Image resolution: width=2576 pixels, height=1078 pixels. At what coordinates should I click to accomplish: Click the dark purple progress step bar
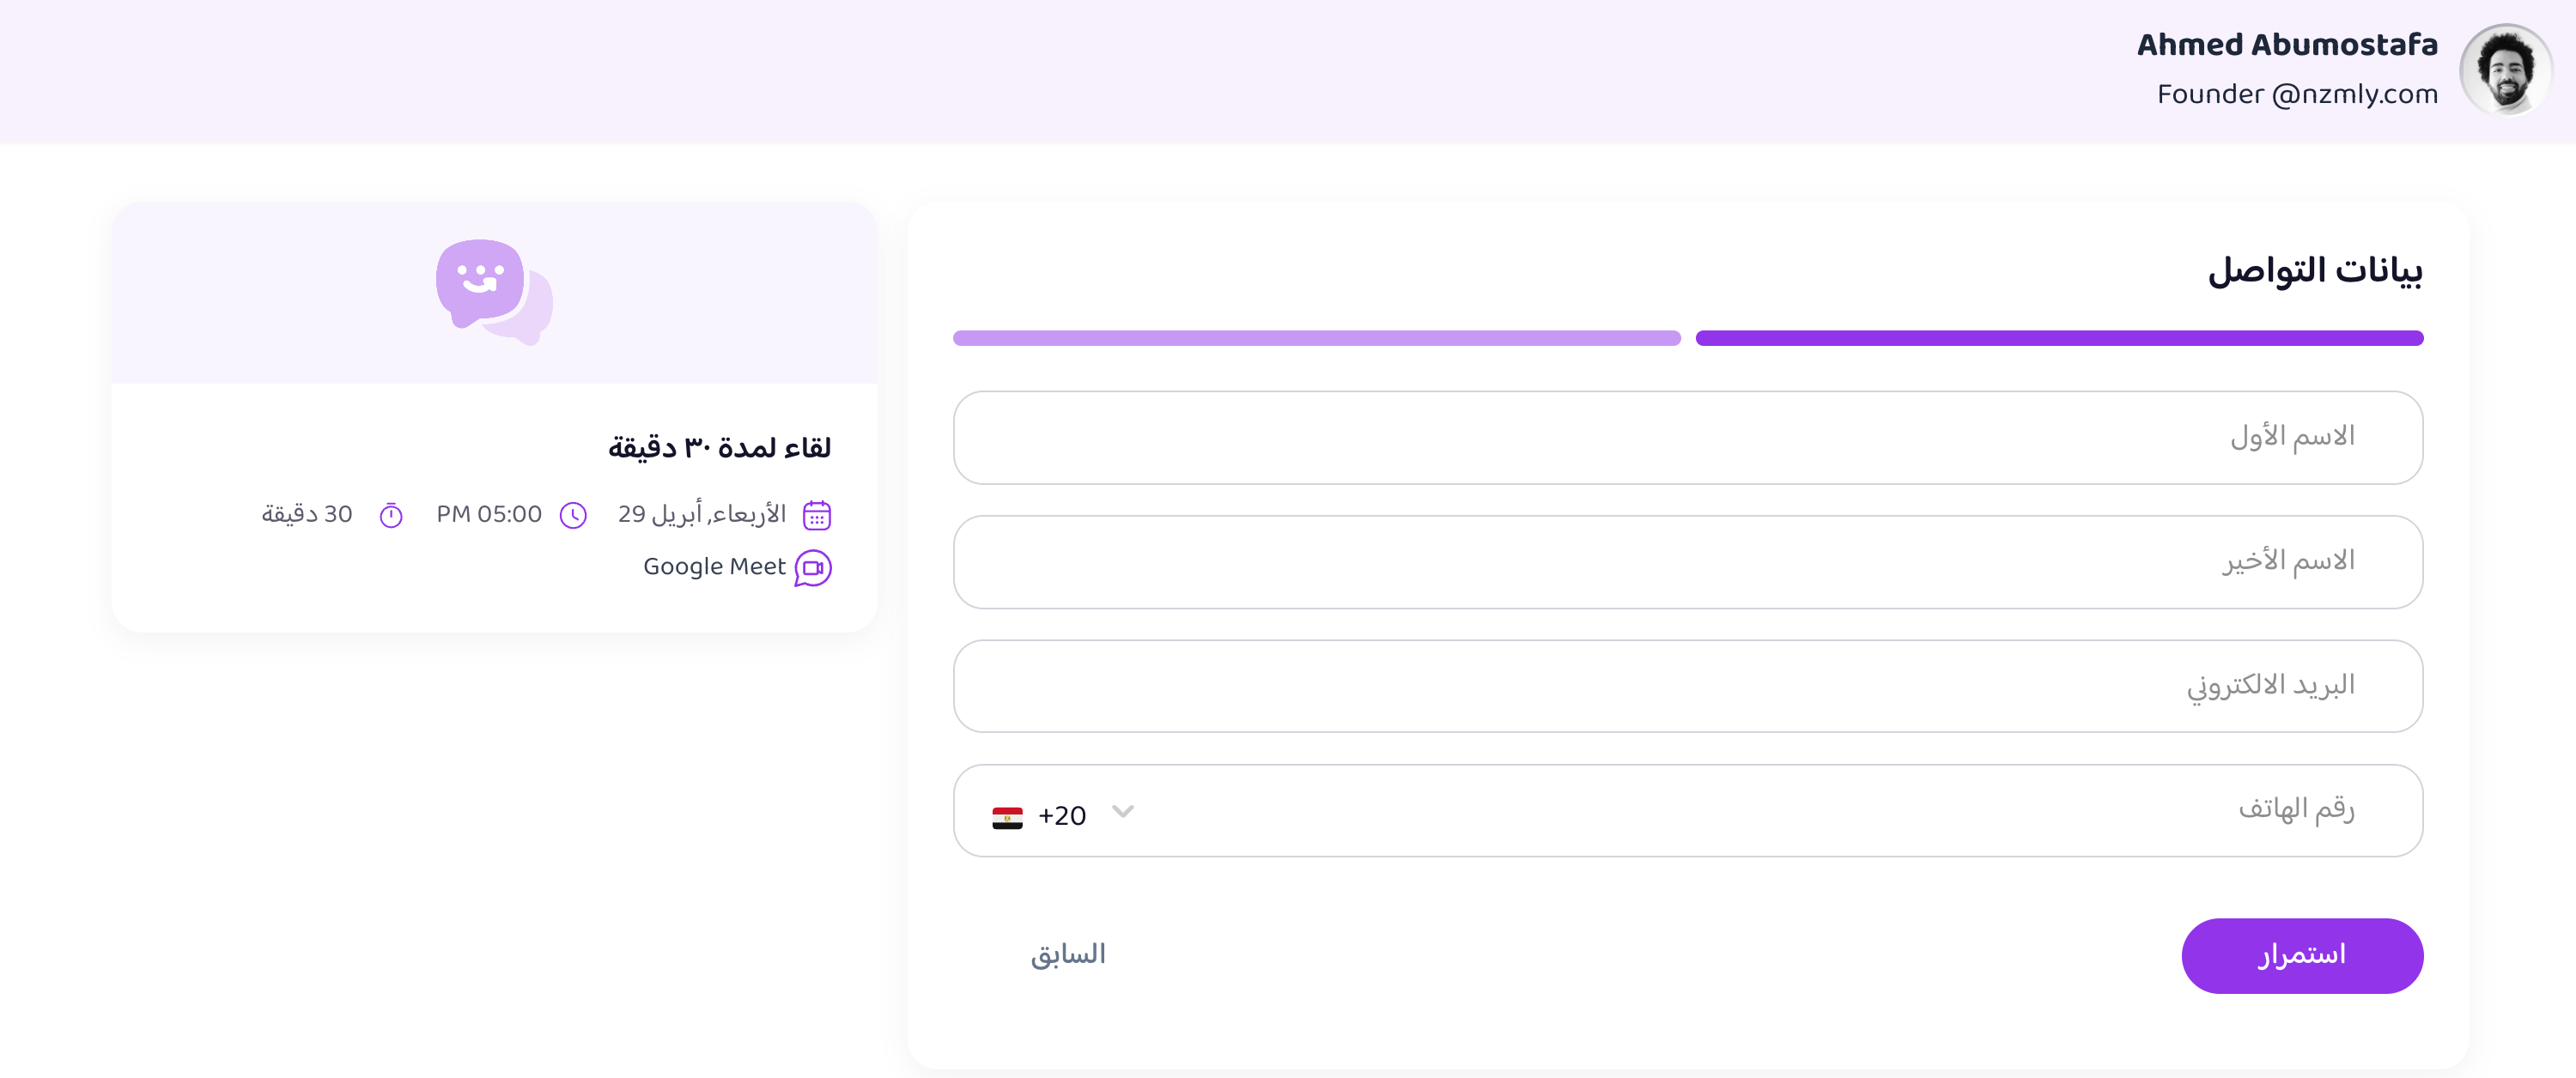pyautogui.click(x=2059, y=338)
